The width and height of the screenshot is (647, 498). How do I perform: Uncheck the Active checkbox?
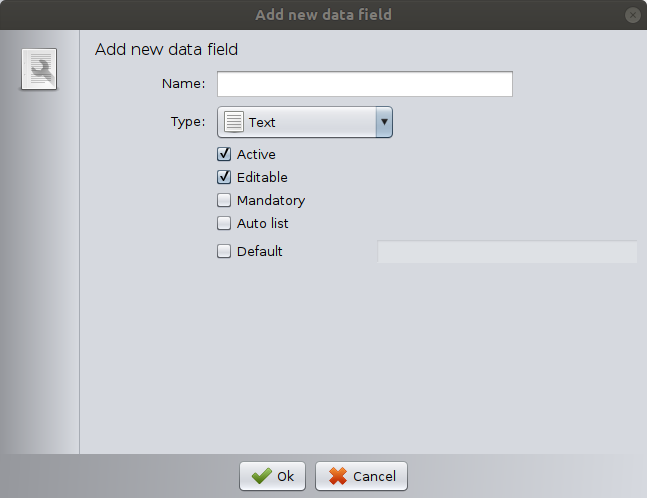224,154
